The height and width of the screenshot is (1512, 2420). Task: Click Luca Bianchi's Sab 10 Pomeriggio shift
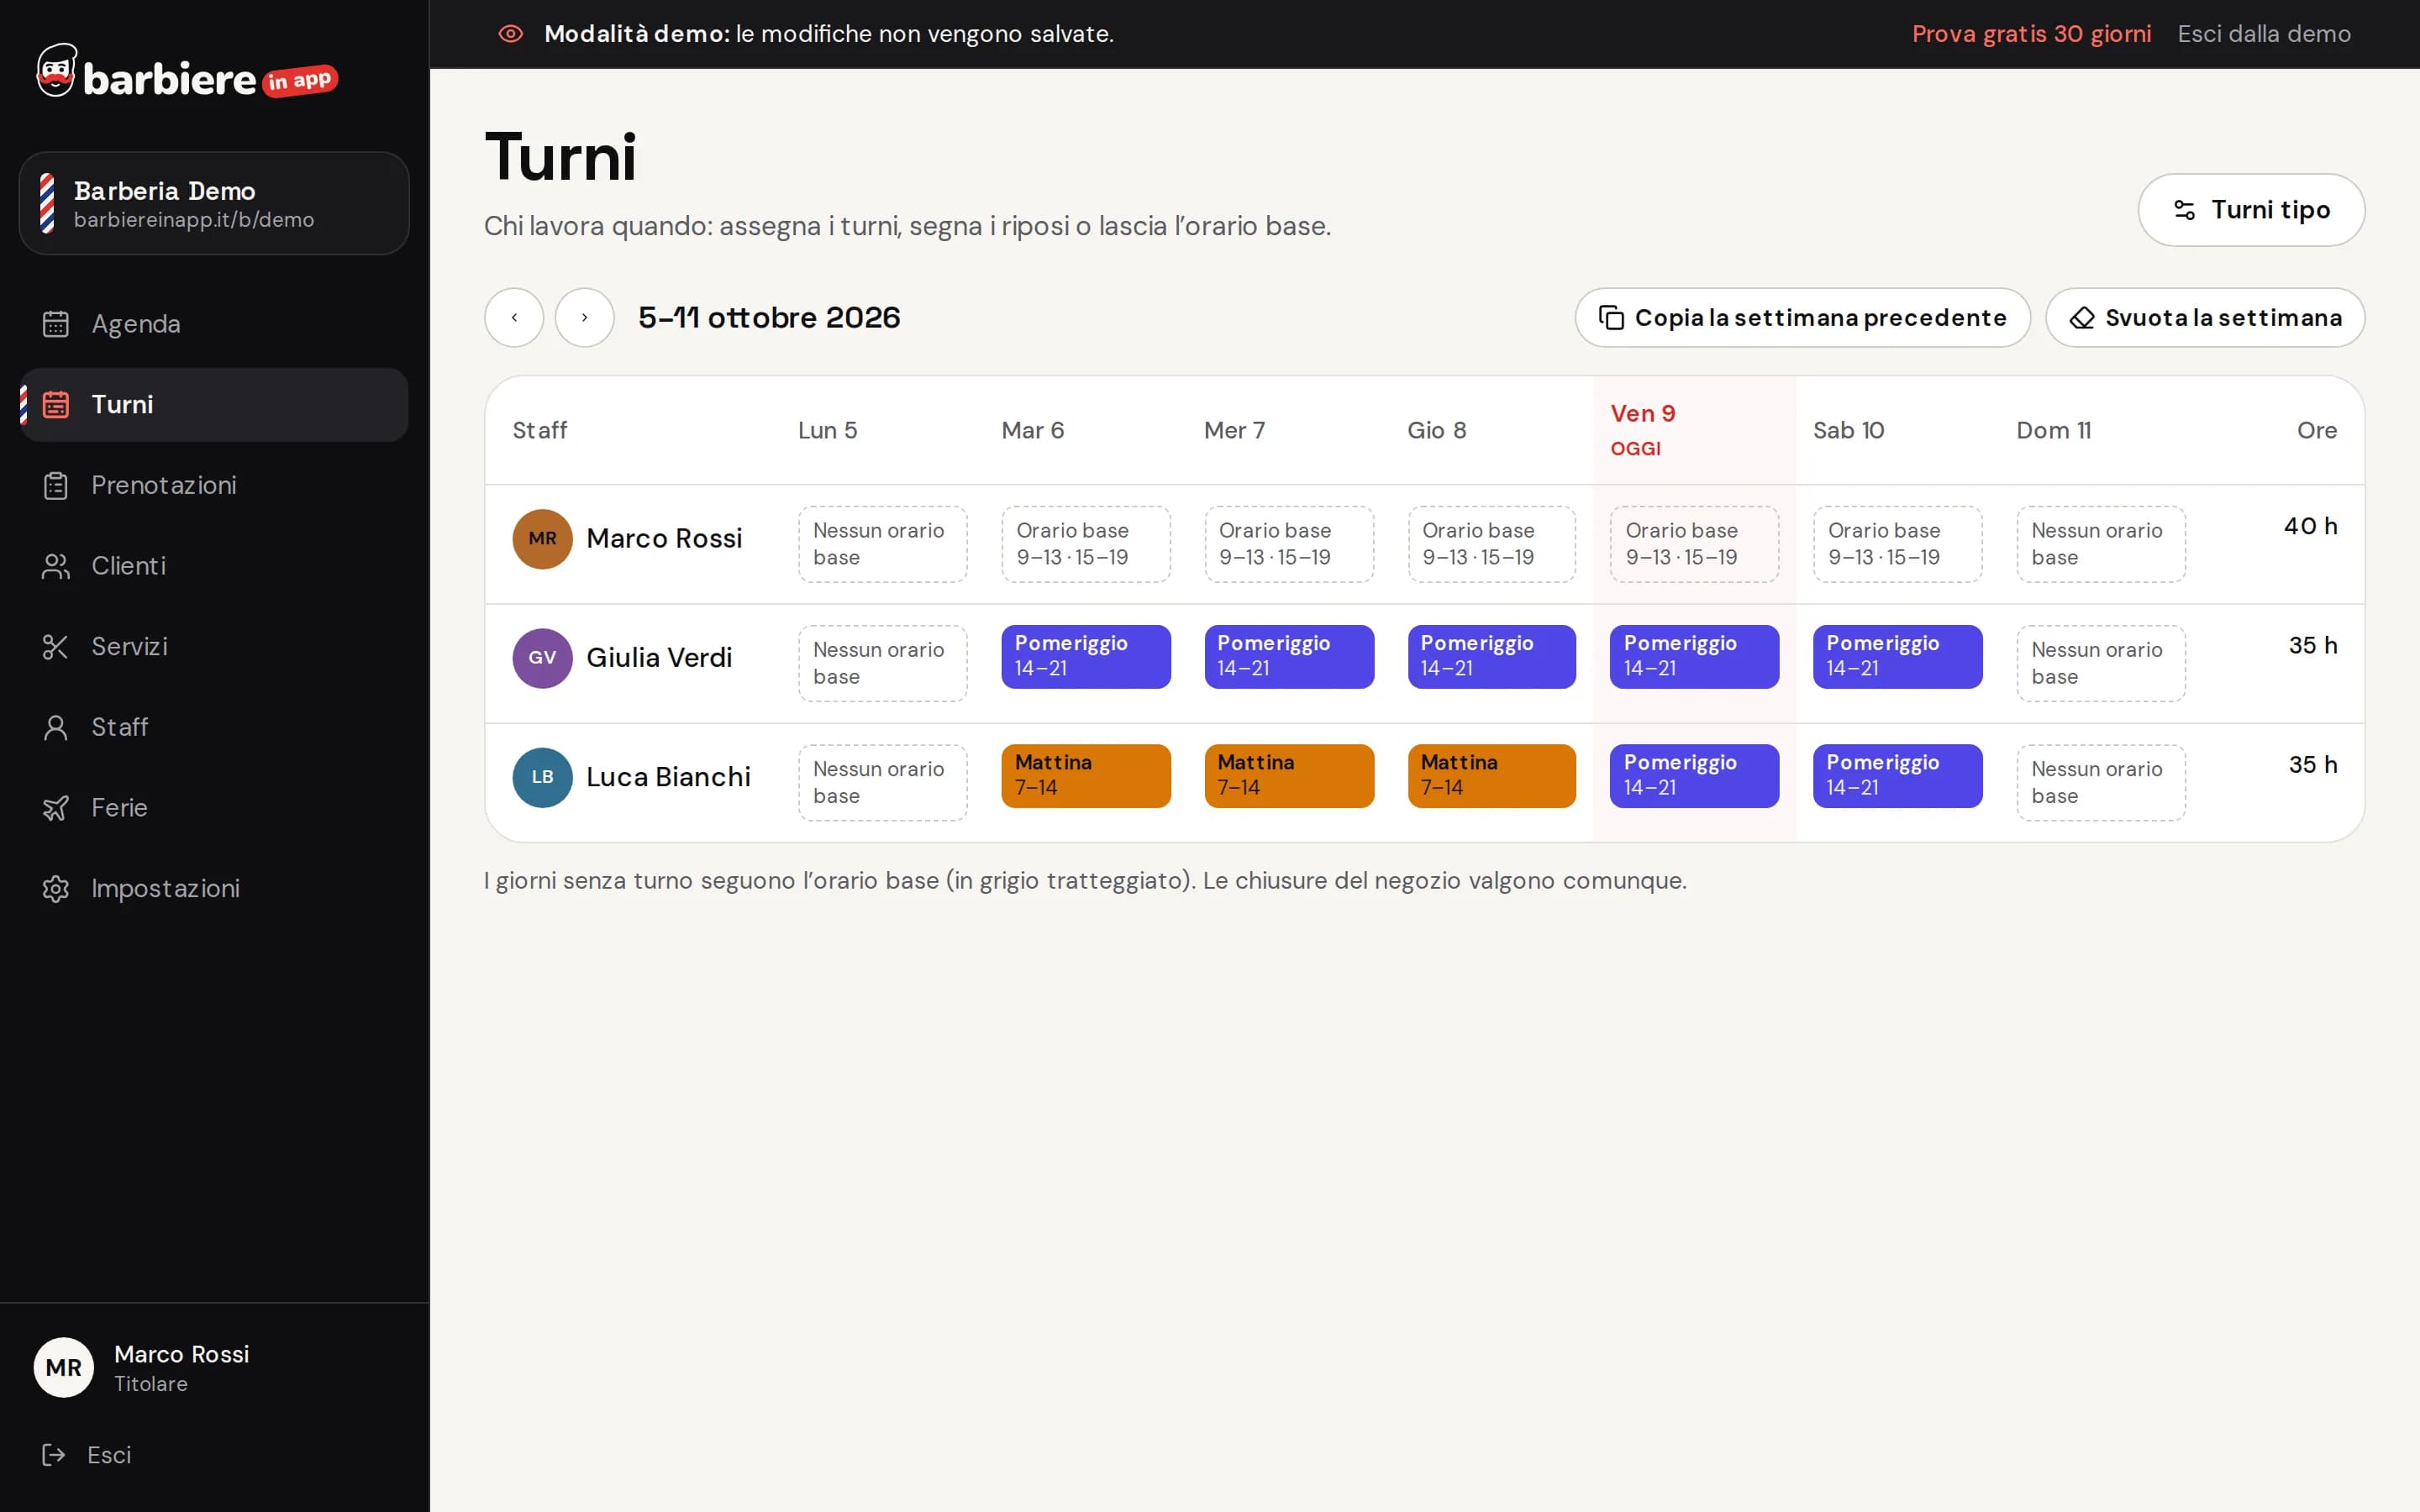click(1897, 776)
